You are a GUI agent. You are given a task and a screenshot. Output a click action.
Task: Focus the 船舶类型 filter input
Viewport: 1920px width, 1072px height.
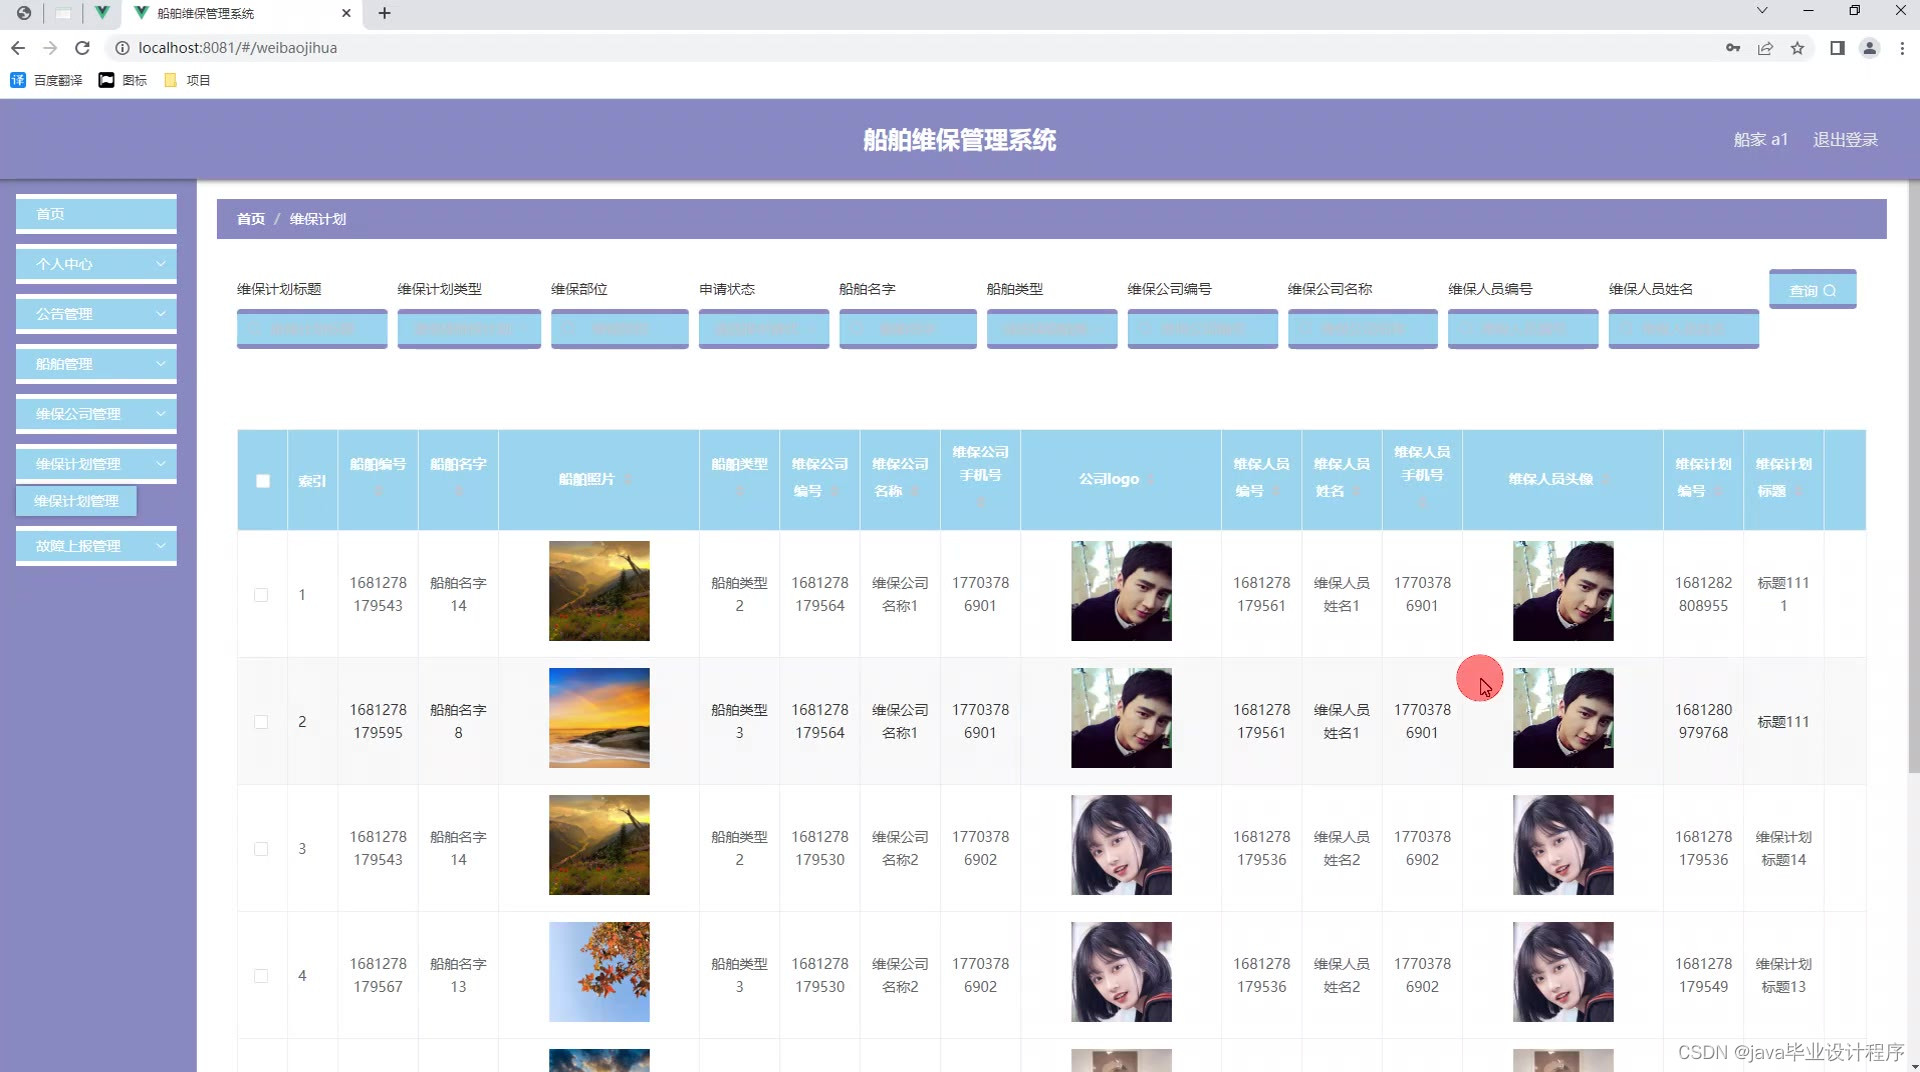coord(1052,329)
